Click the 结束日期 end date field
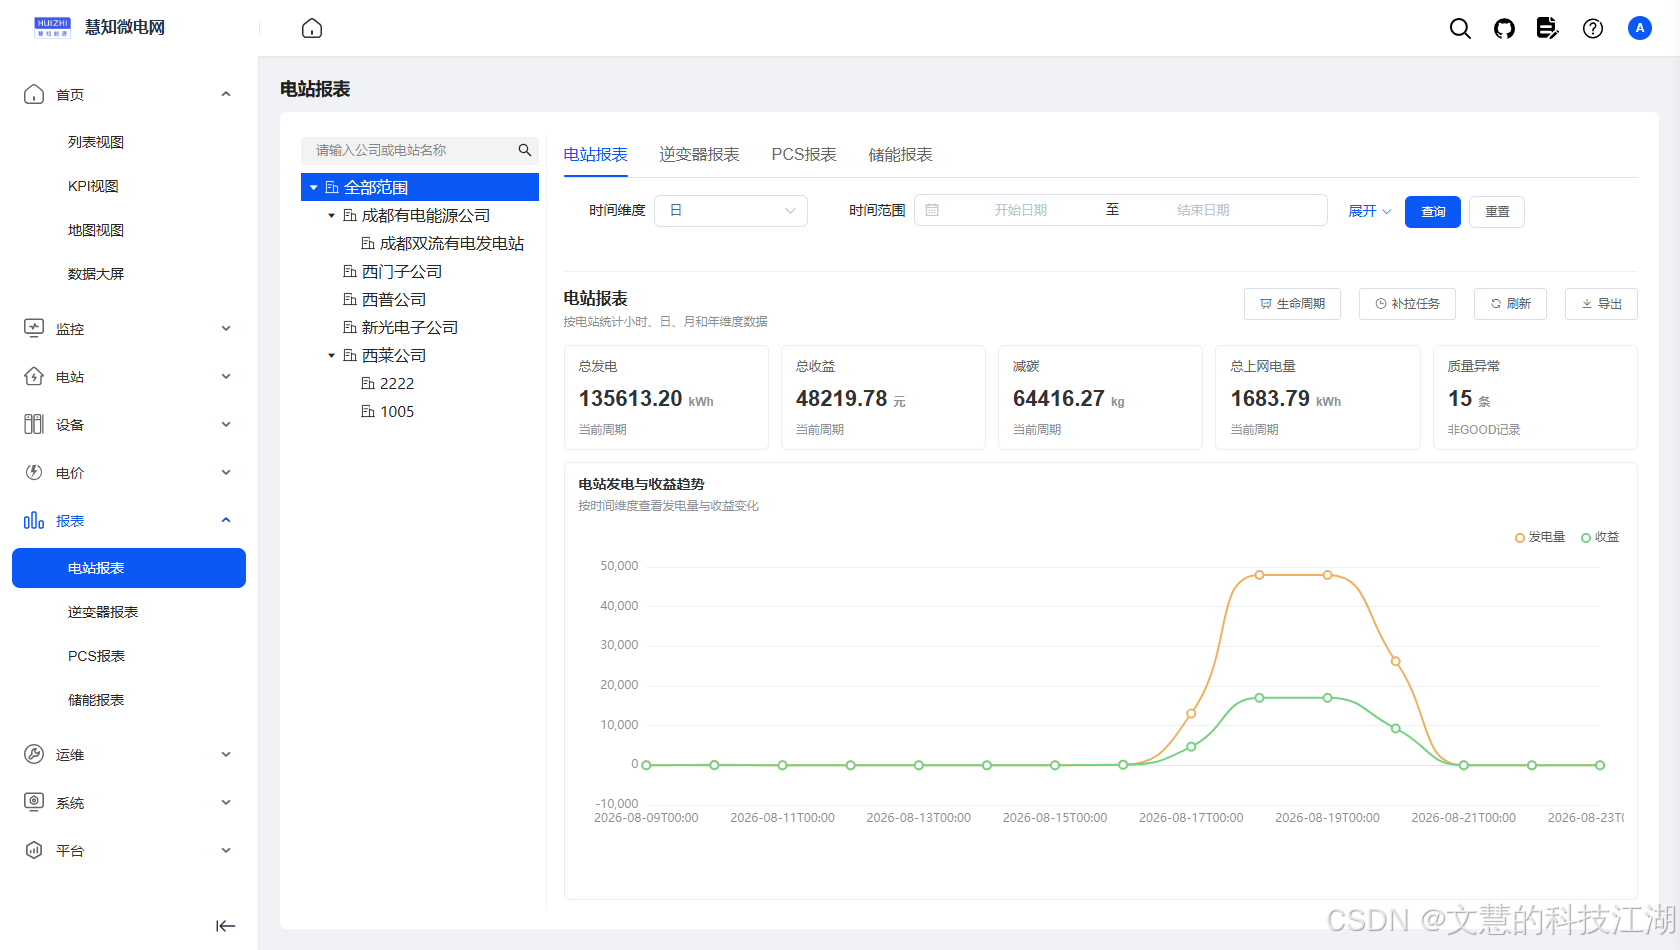1680x950 pixels. coord(1203,210)
